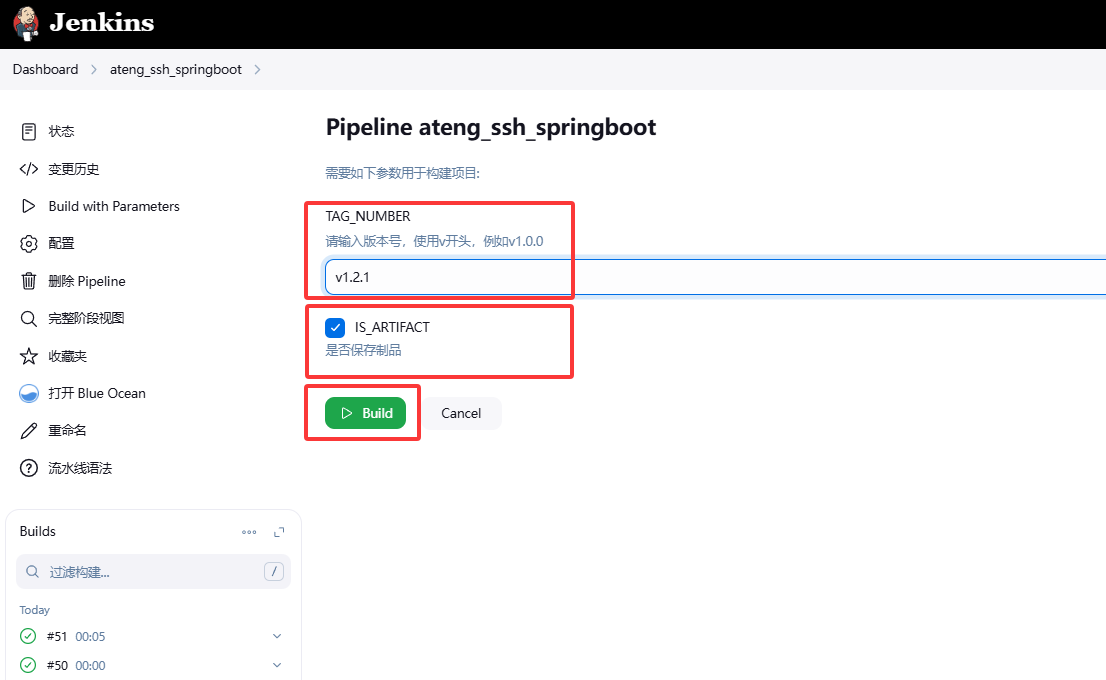Open the 状态 status page icon
1106x680 pixels.
pos(29,132)
